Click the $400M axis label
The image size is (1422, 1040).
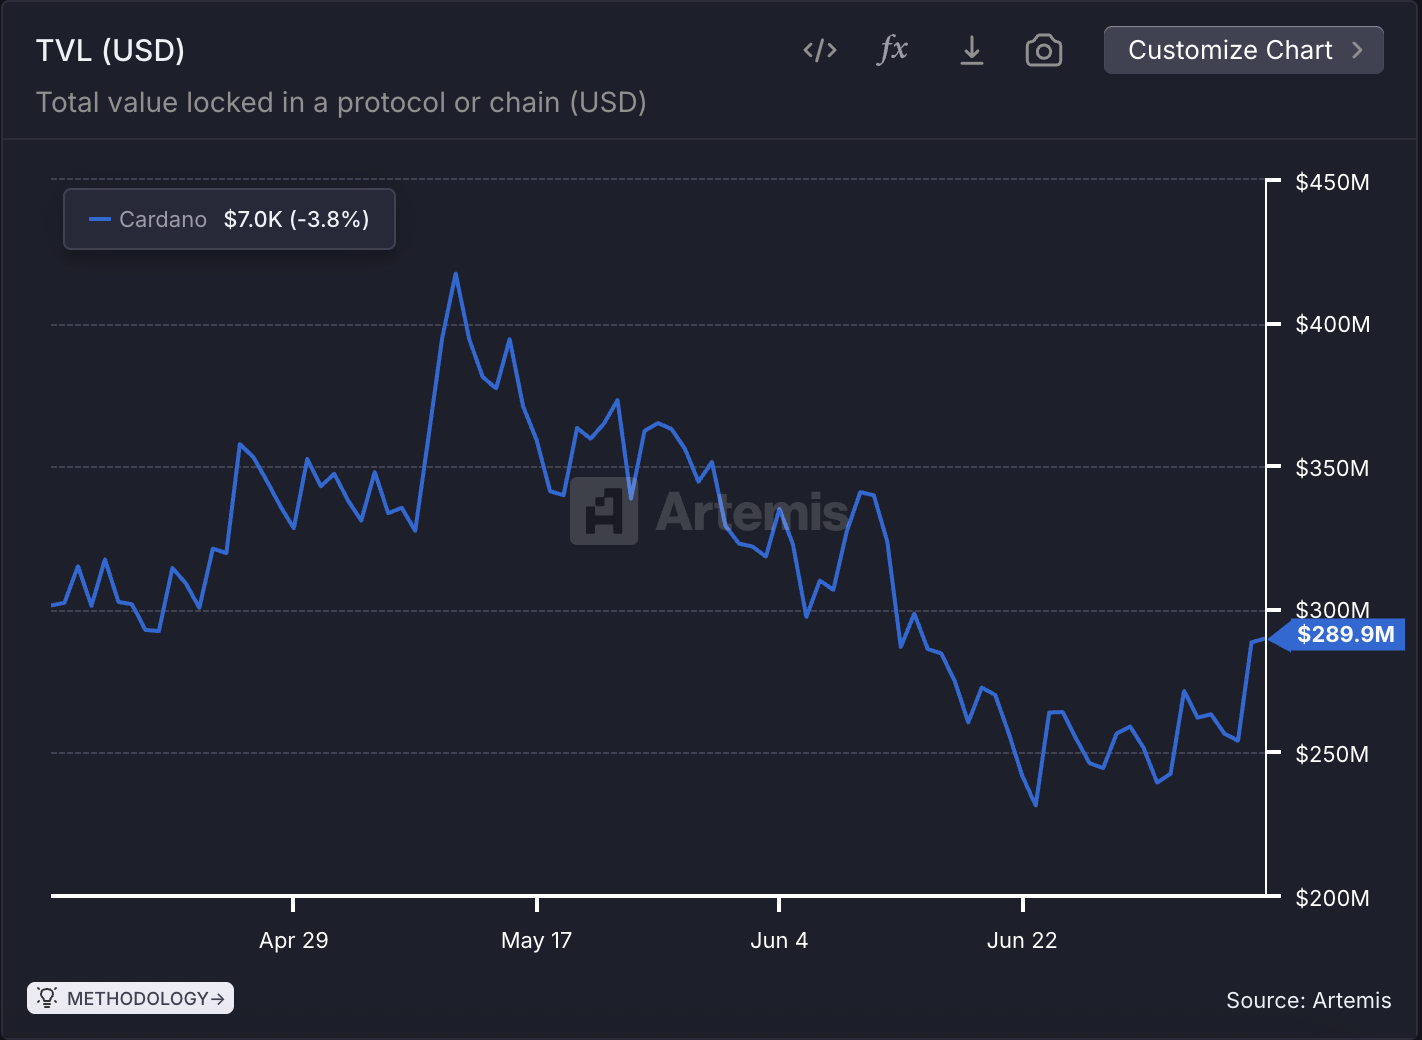click(x=1332, y=324)
